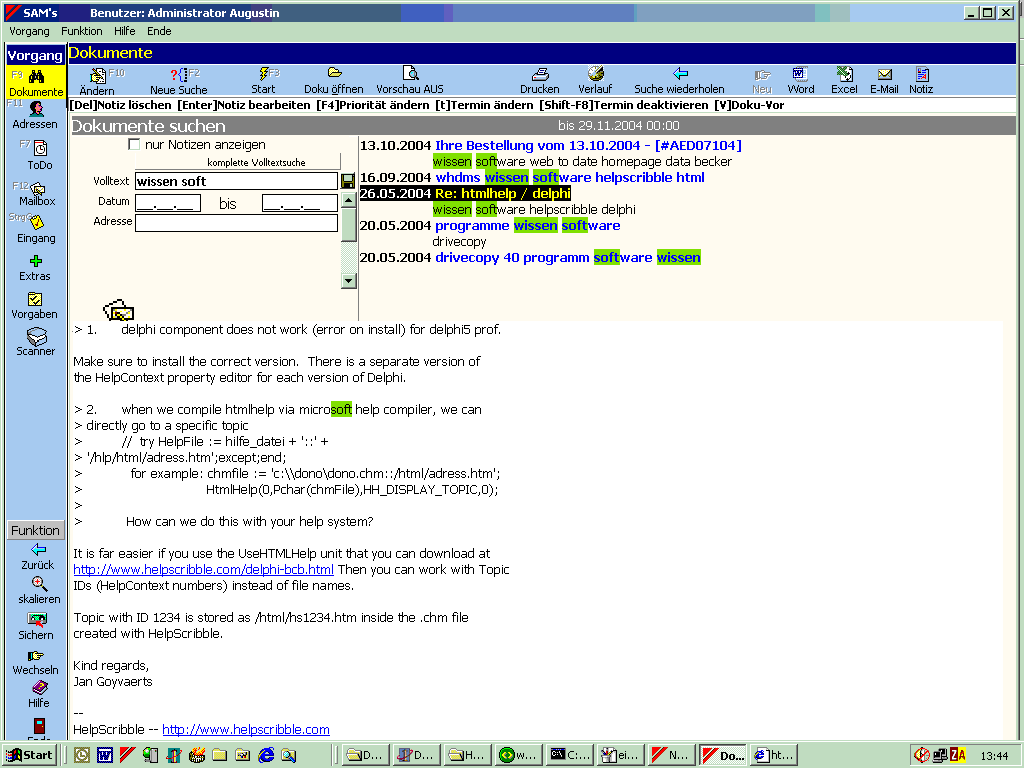
Task: Click Doku öffnen folder icon
Action: click(334, 81)
